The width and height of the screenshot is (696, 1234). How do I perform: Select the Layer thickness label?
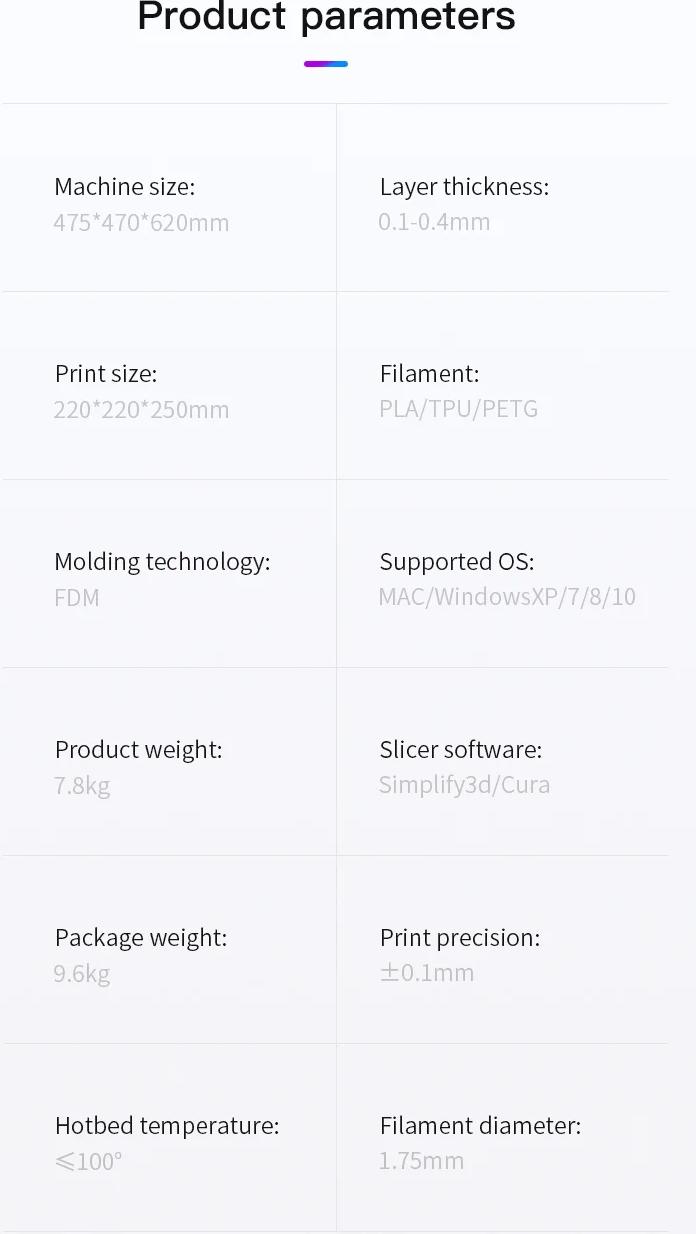coord(464,187)
